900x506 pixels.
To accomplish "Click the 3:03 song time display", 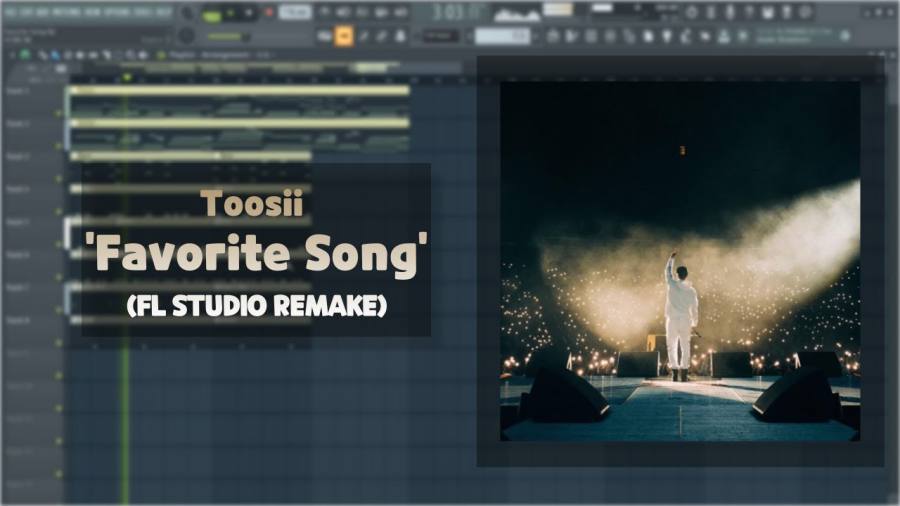I will [x=453, y=13].
